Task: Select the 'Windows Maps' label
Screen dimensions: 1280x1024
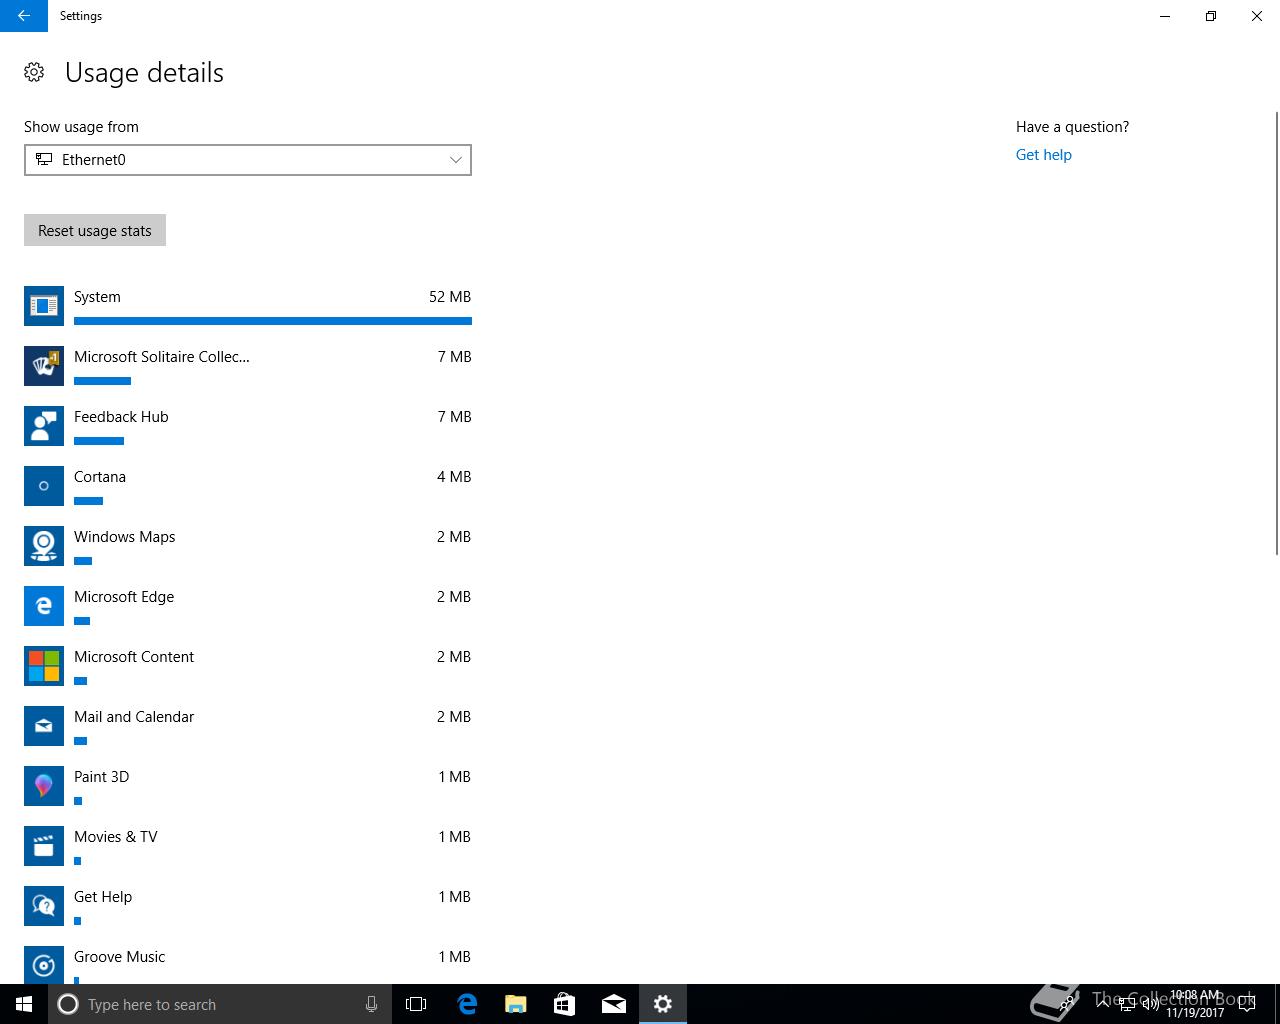Action: point(124,537)
